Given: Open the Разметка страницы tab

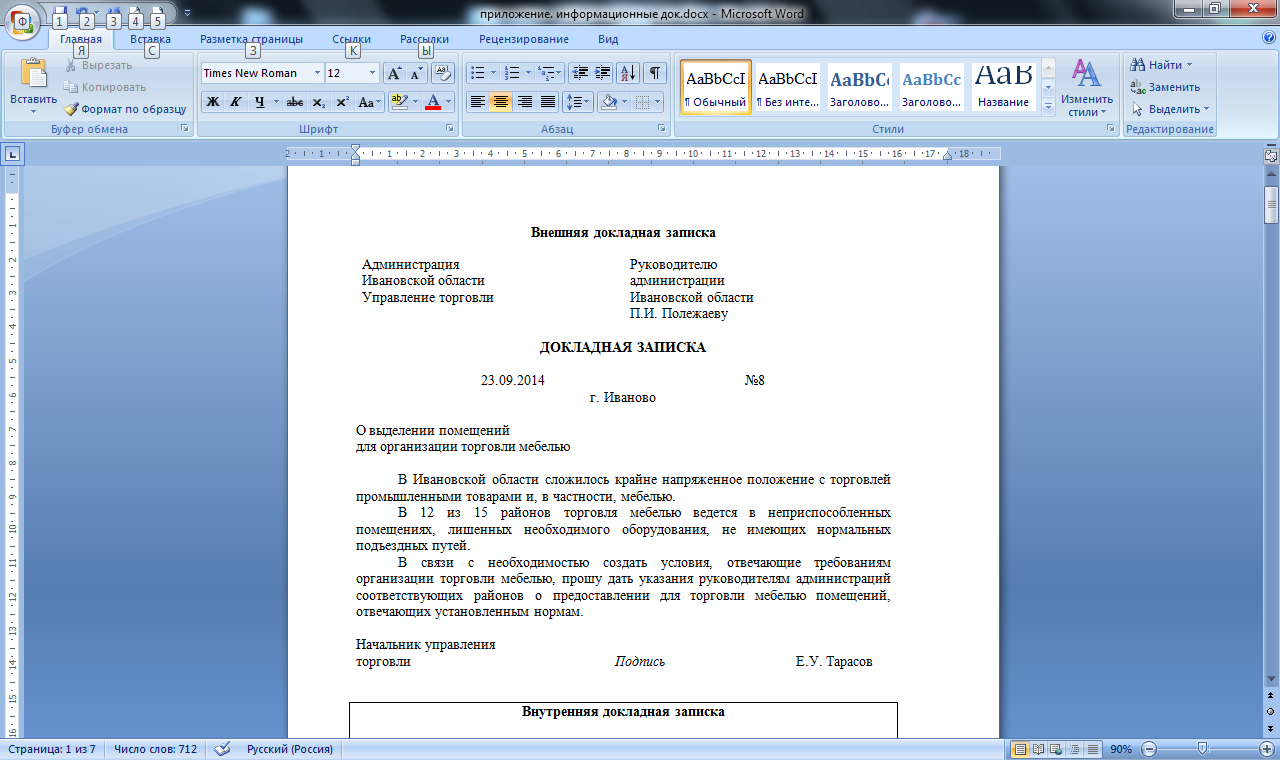Looking at the screenshot, I should tap(251, 39).
